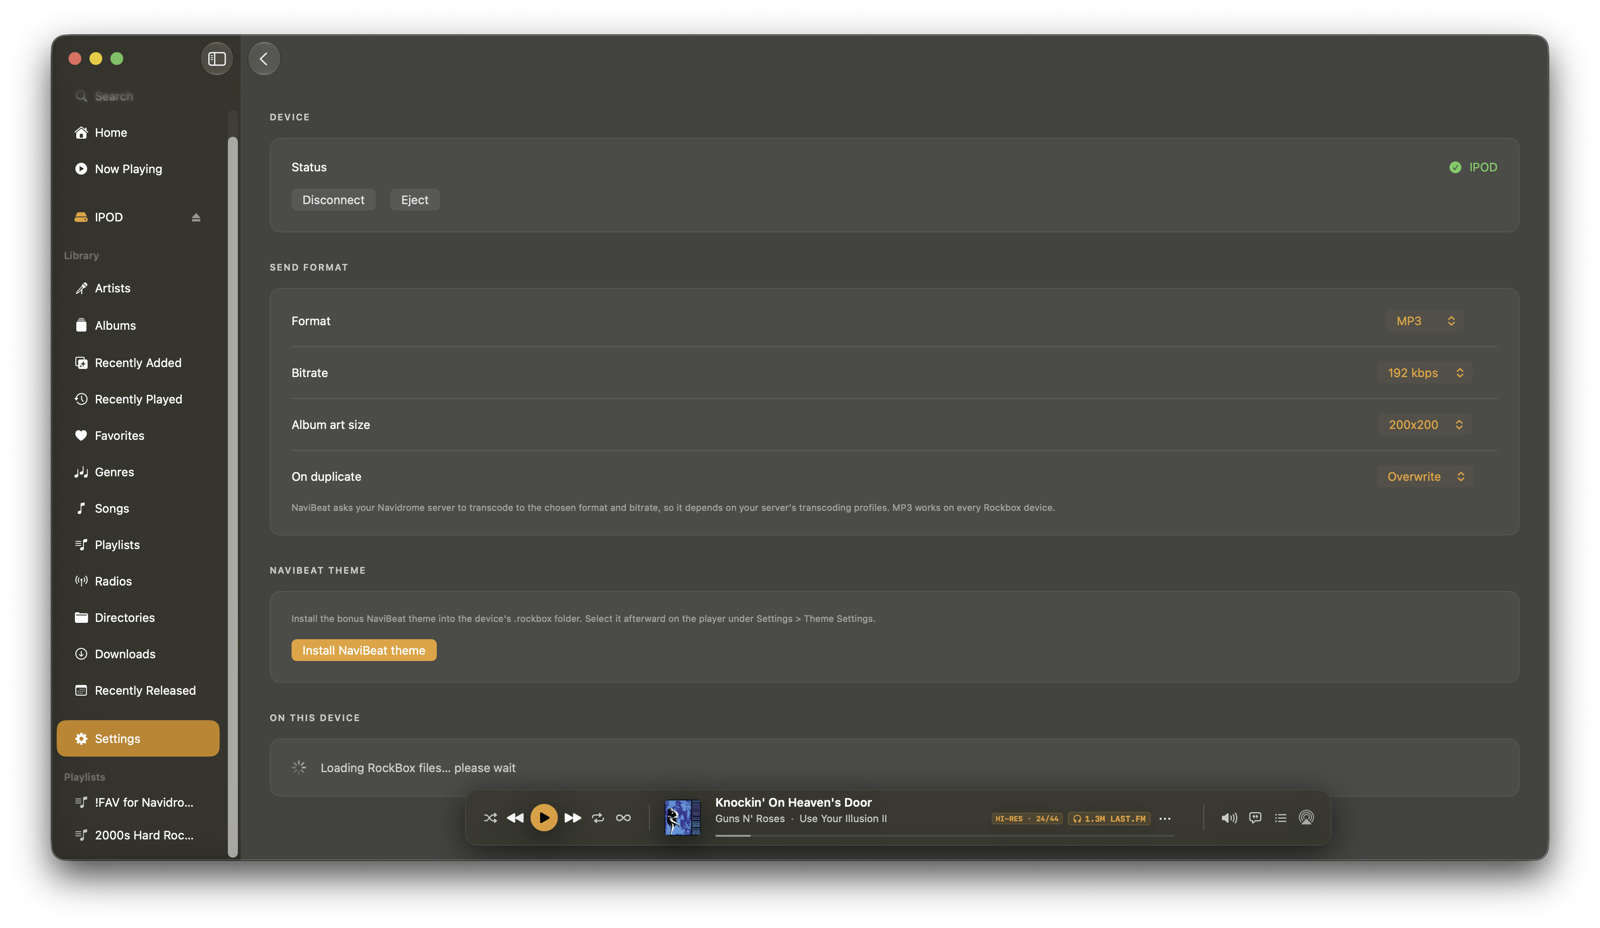Click Install NaviBeat theme button
The width and height of the screenshot is (1600, 928).
point(364,650)
